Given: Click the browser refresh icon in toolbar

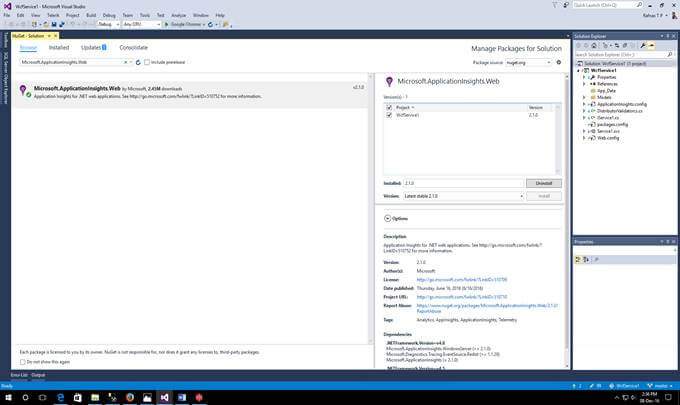Looking at the screenshot, I should click(x=210, y=25).
